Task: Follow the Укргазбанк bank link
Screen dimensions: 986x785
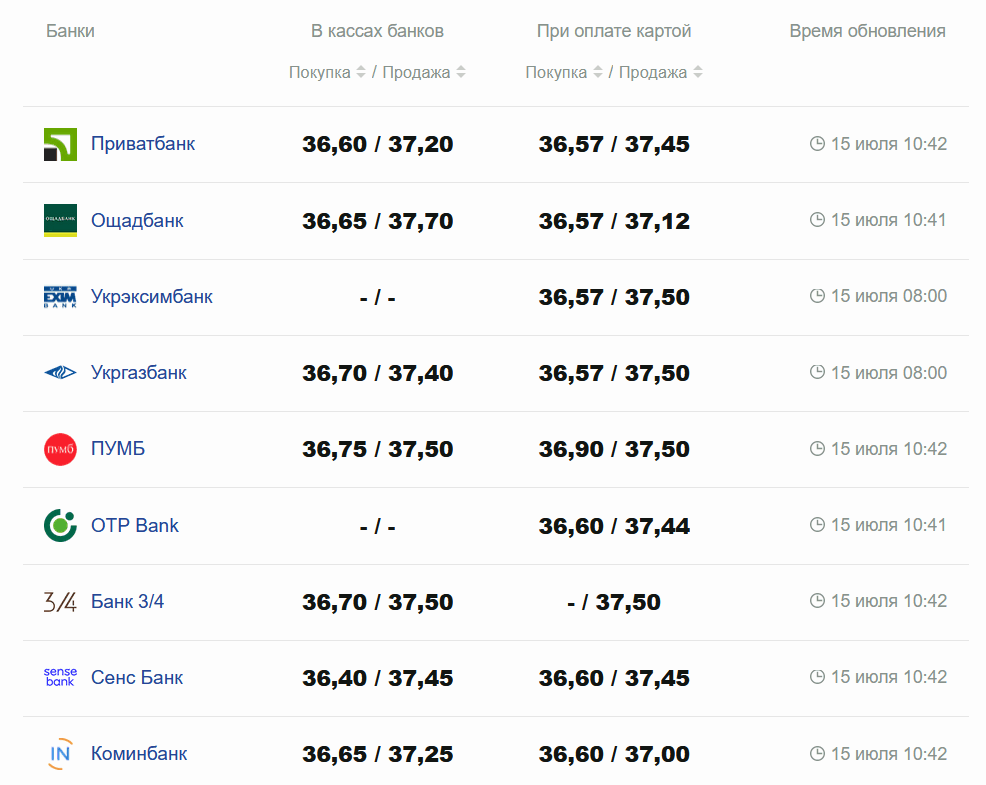Action: coord(139,373)
